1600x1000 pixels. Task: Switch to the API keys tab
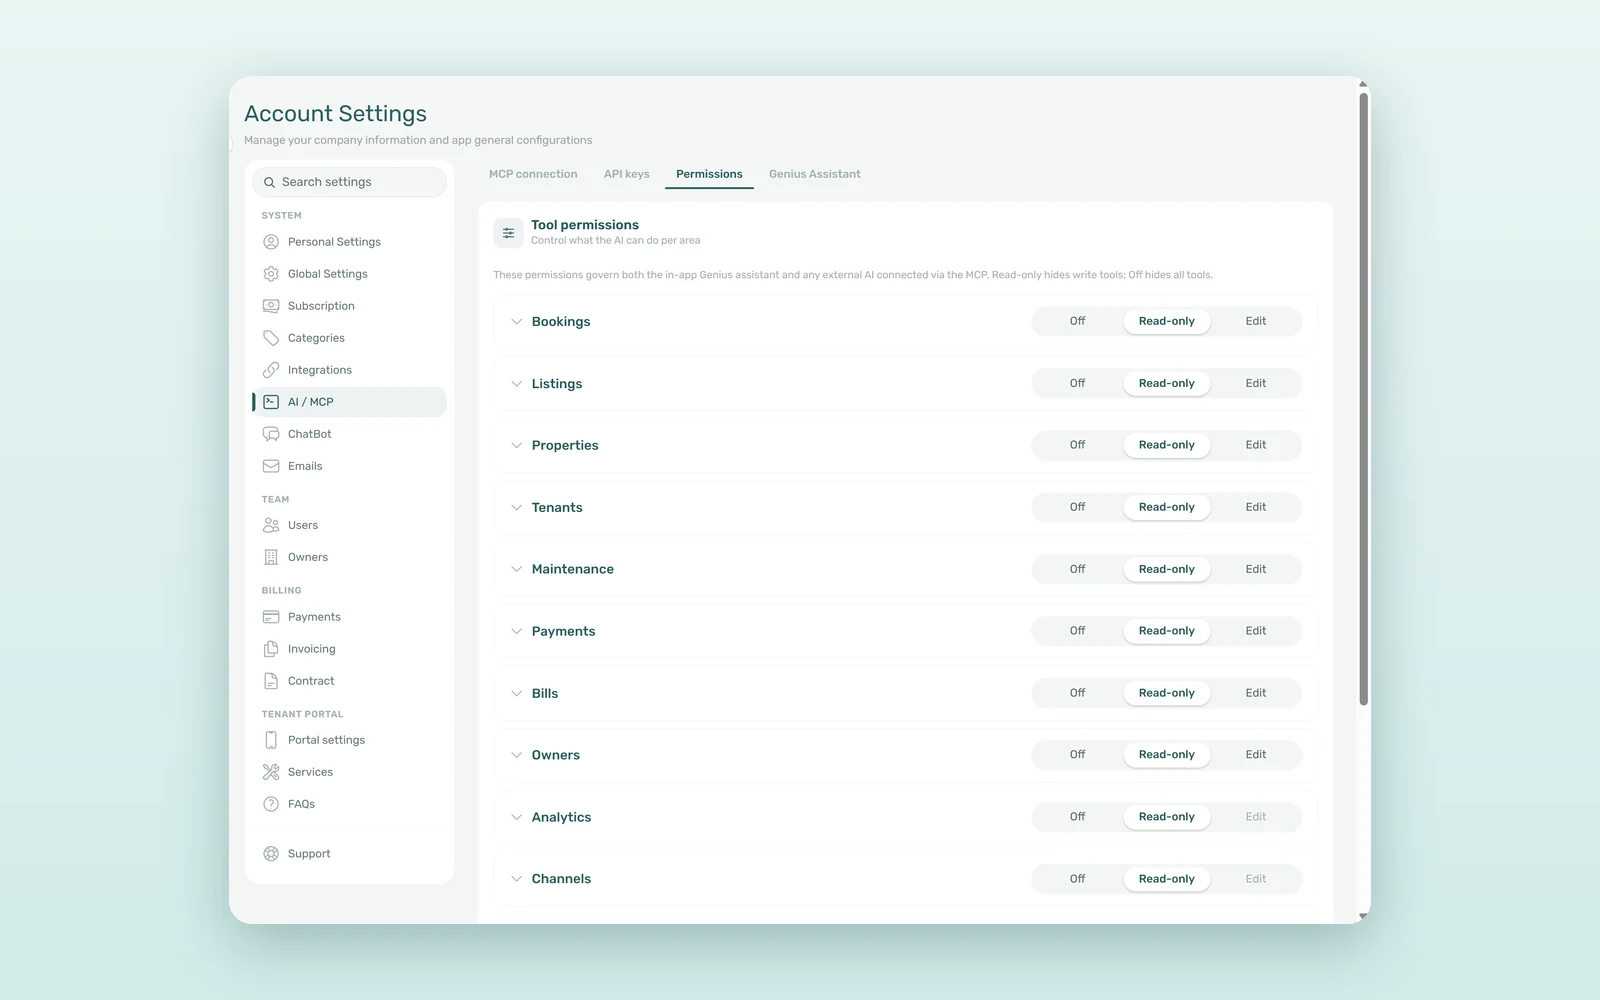[x=627, y=174]
